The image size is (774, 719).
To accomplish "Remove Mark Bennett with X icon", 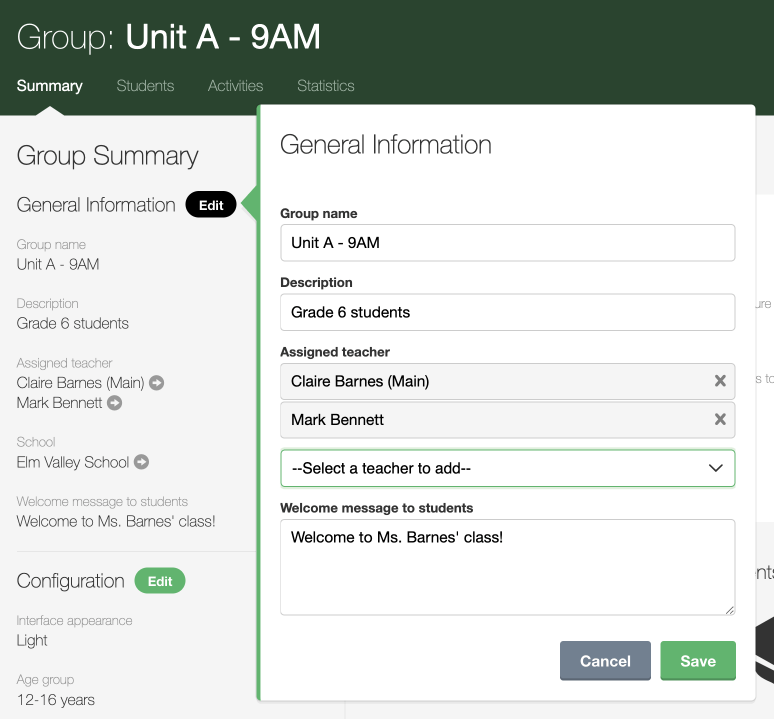I will click(719, 420).
